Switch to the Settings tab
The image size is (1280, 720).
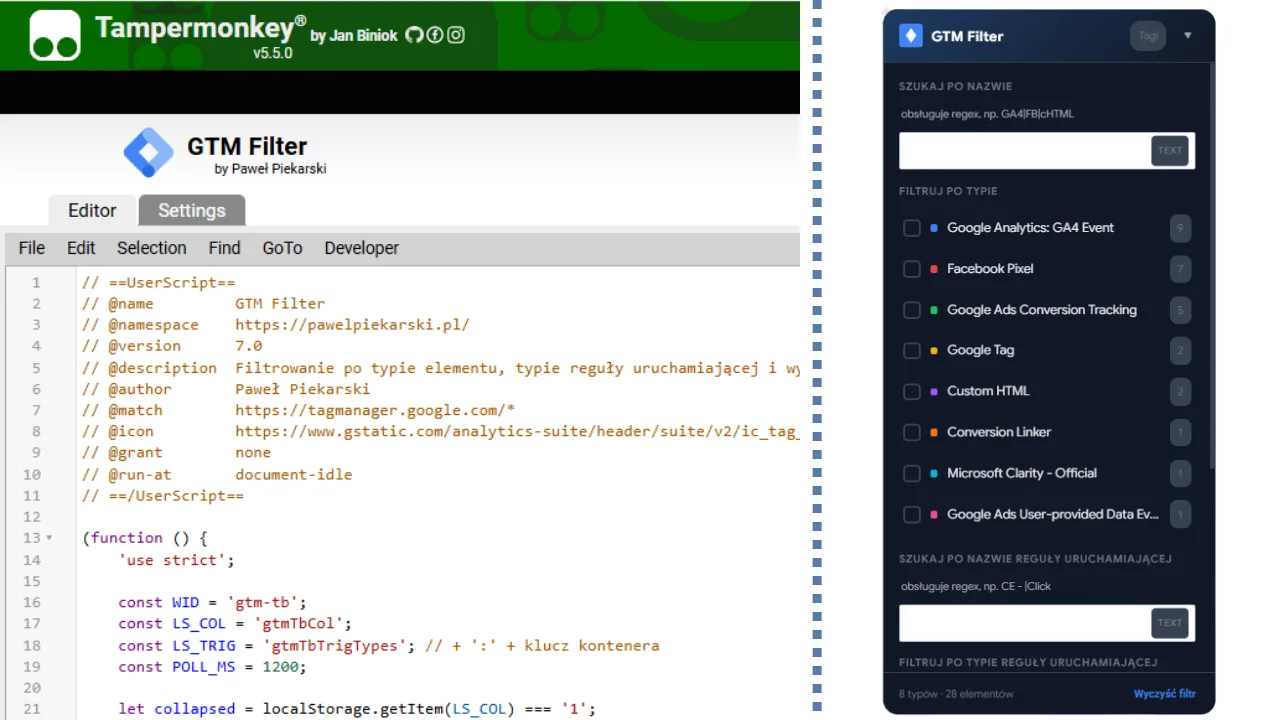(x=192, y=210)
